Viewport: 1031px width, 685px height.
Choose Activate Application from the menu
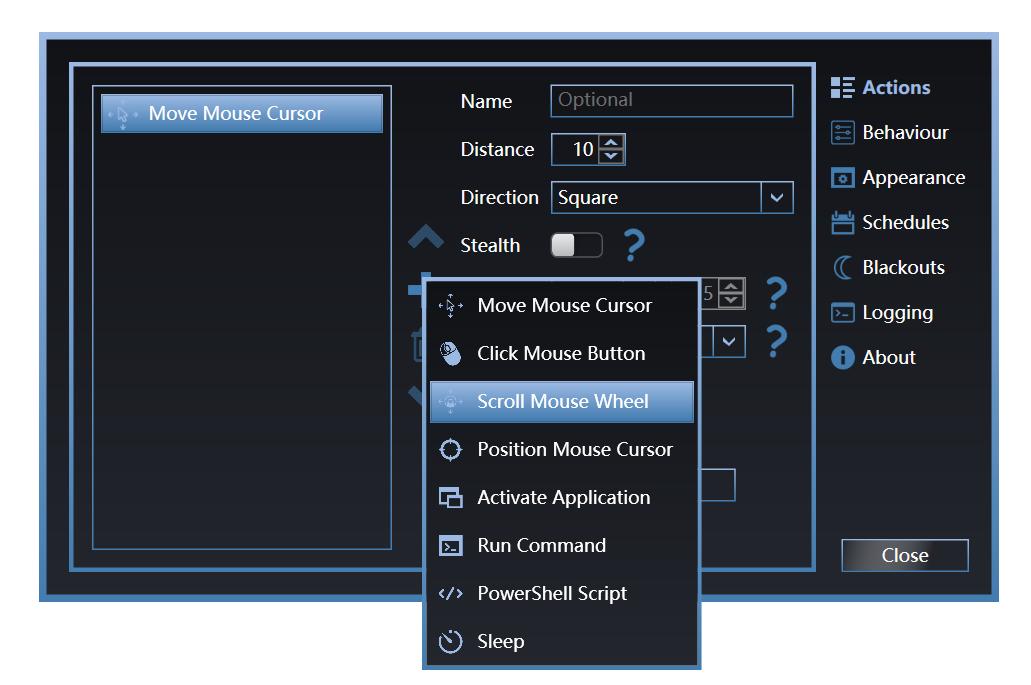click(562, 497)
